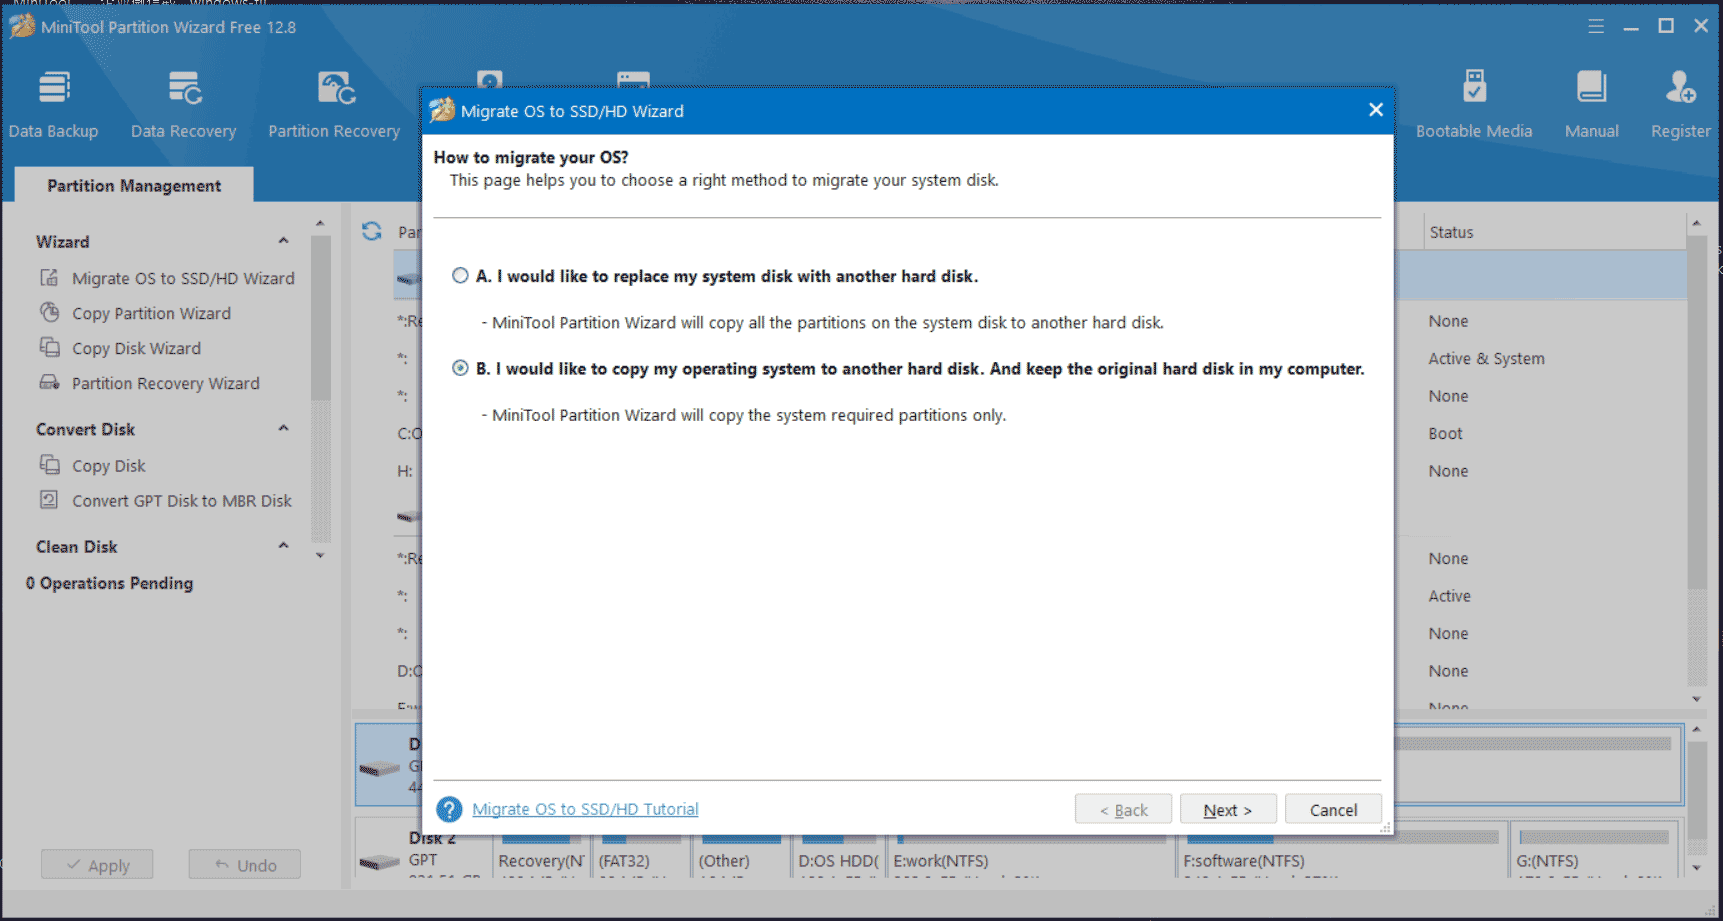Choose option B copy operating system
The image size is (1723, 921).
coord(460,368)
